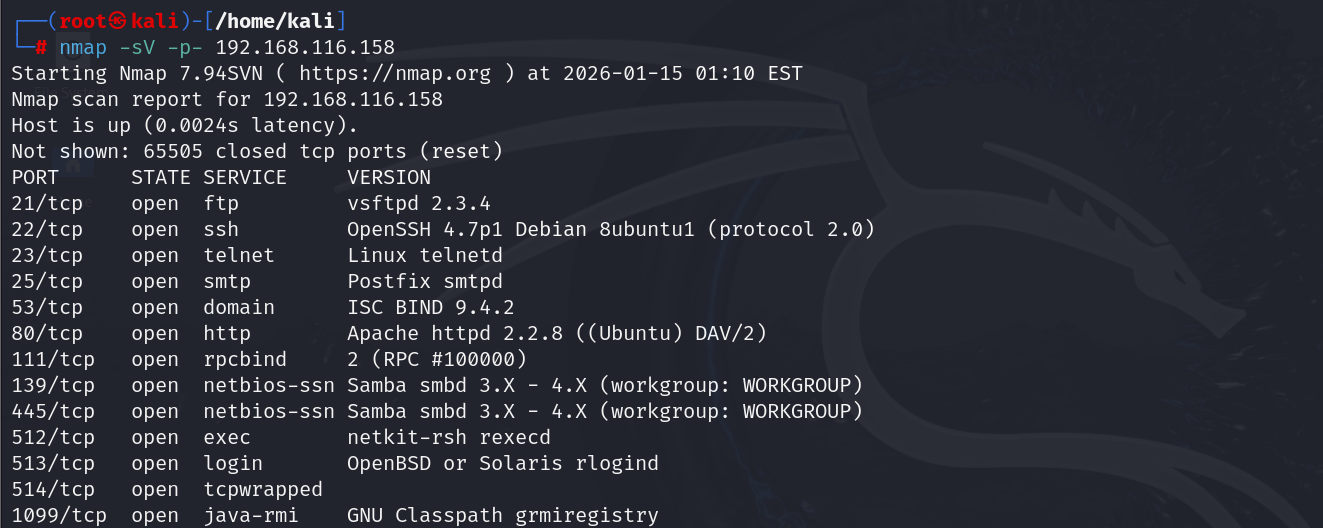Click the vsftpd 2.3.4 version text

pyautogui.click(x=419, y=204)
